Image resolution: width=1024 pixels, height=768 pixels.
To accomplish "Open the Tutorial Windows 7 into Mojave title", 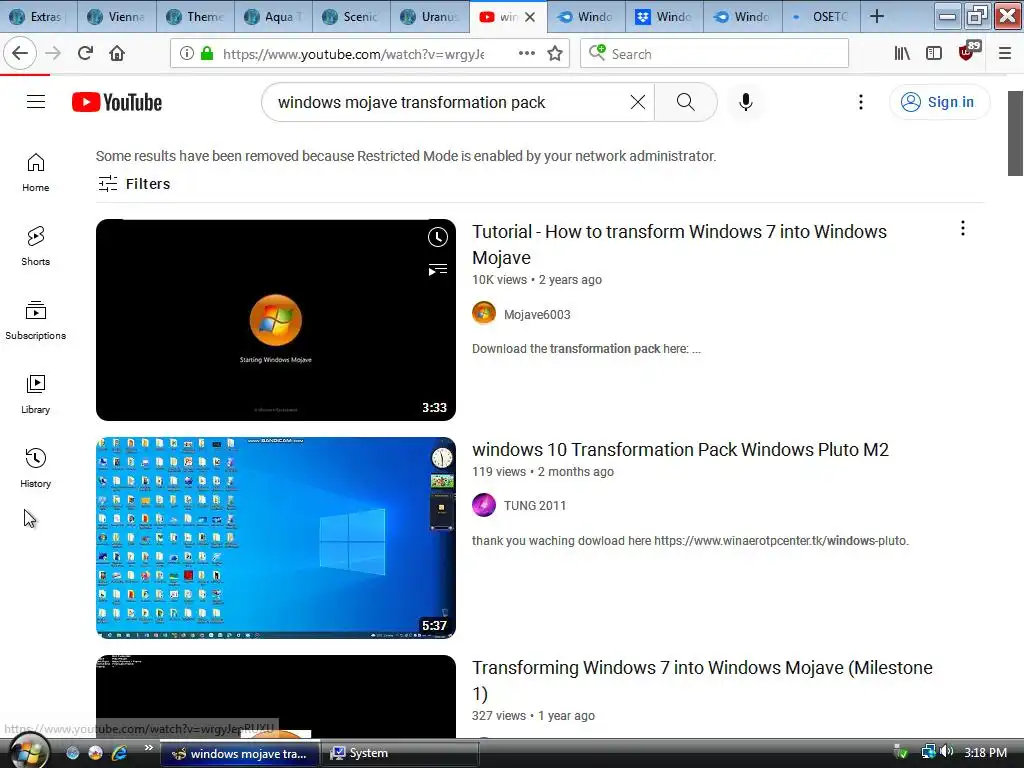I will click(x=679, y=244).
